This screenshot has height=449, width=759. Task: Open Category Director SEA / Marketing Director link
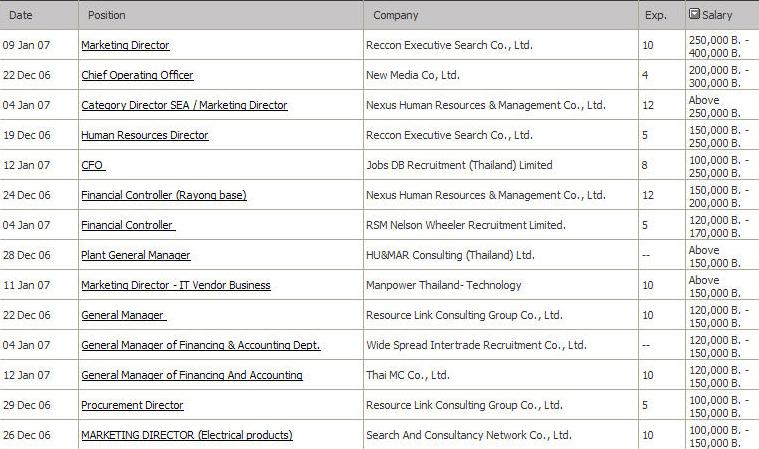point(184,105)
